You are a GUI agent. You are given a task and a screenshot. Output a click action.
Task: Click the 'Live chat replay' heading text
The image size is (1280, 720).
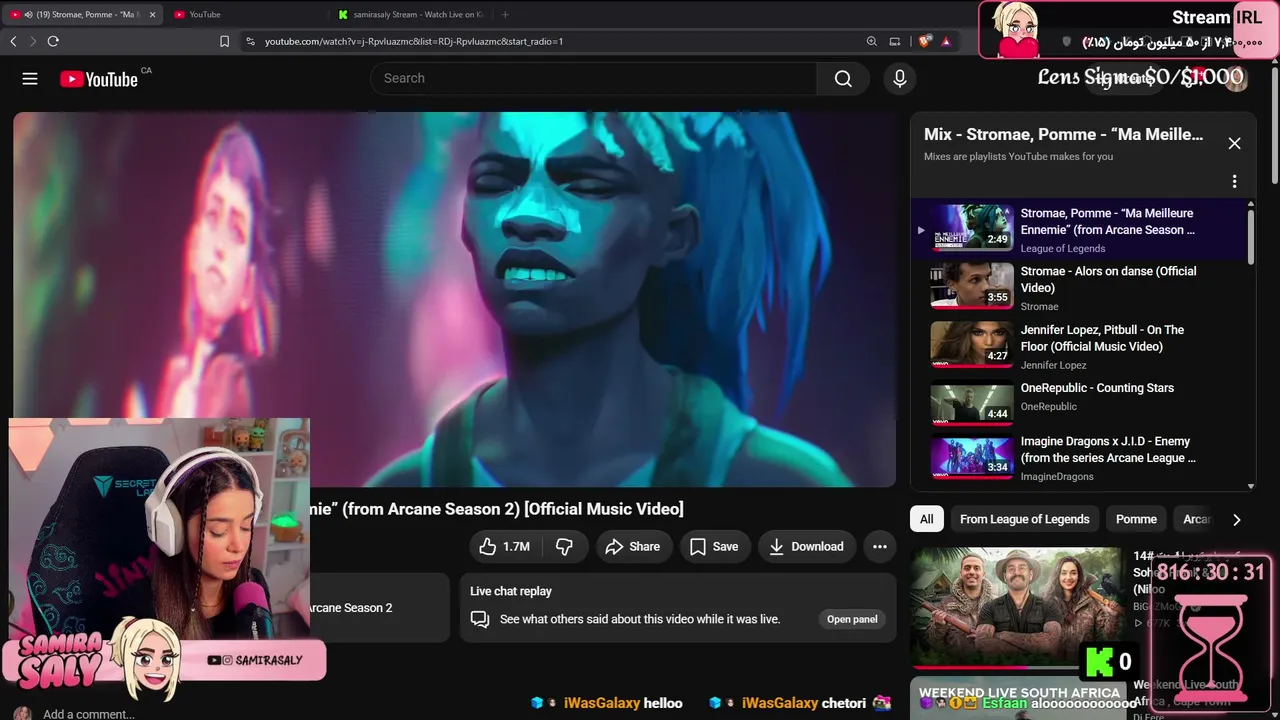(x=511, y=591)
